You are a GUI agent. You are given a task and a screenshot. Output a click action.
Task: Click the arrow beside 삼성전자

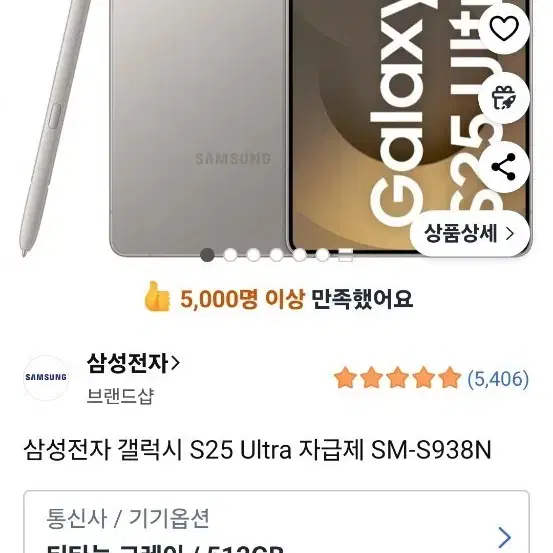click(x=175, y=363)
